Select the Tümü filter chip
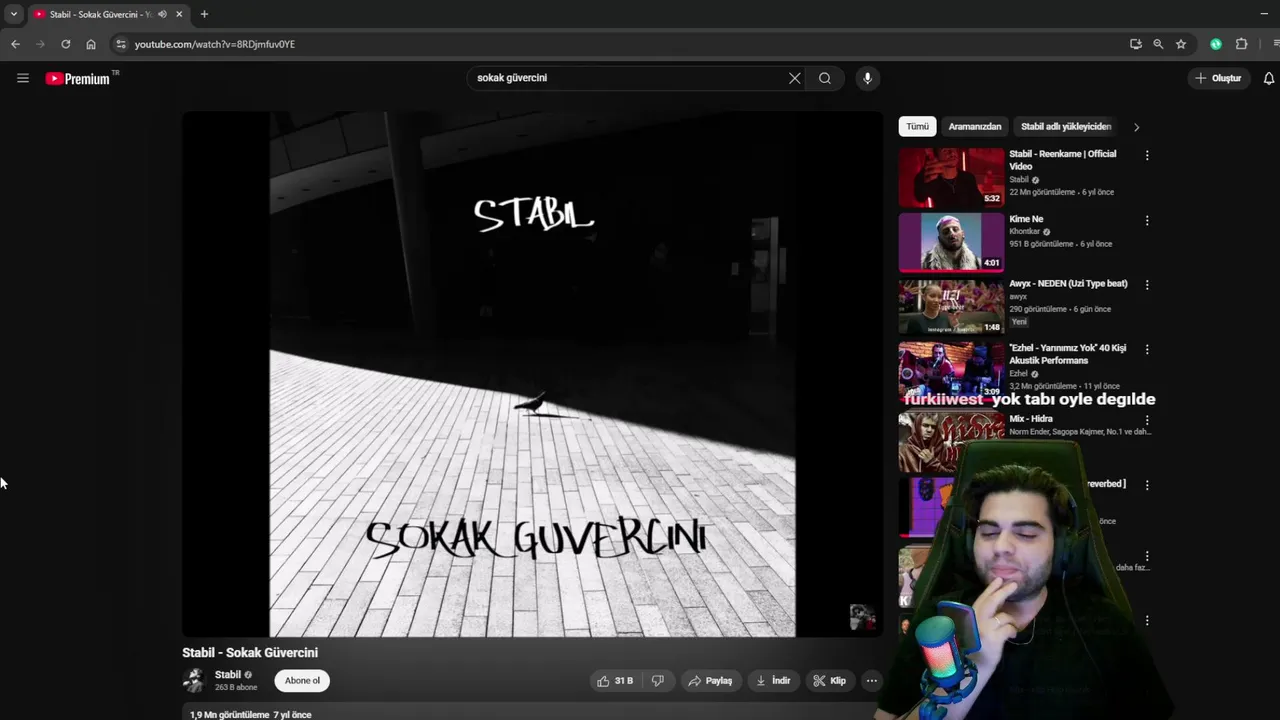Image resolution: width=1280 pixels, height=720 pixels. [x=917, y=127]
